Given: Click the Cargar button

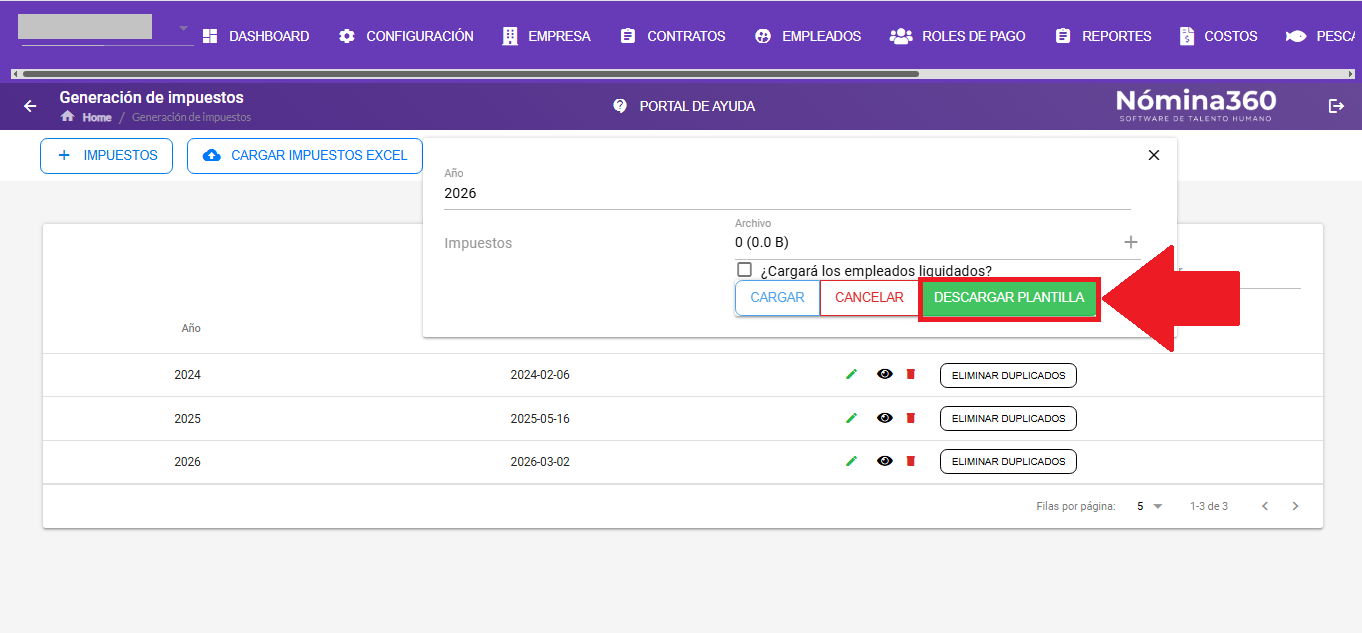Looking at the screenshot, I should point(777,298).
